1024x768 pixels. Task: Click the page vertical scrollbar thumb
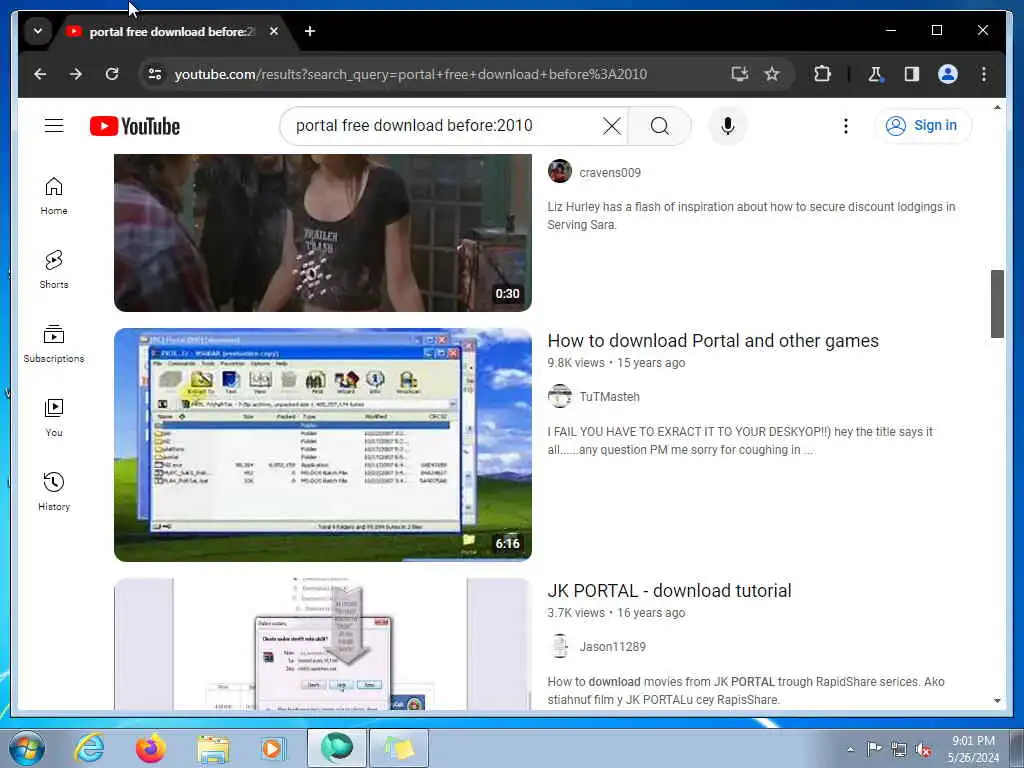997,304
